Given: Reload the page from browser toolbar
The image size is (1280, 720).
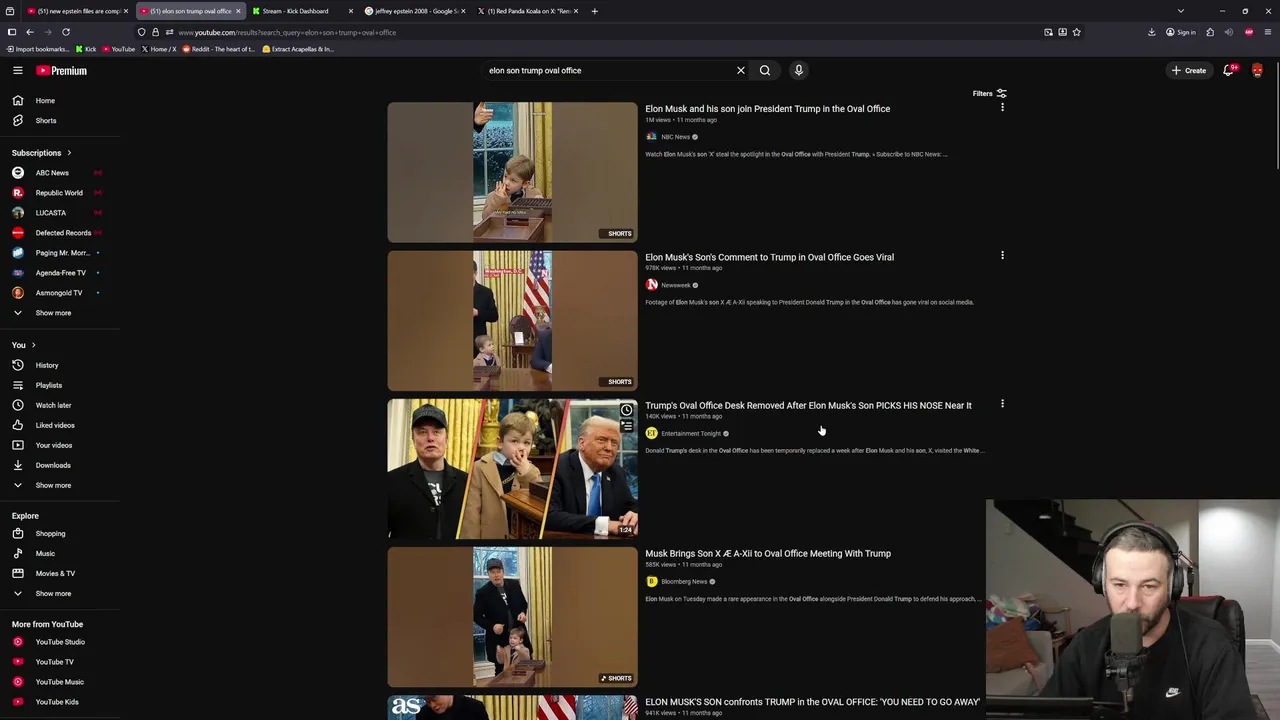Looking at the screenshot, I should tap(66, 32).
